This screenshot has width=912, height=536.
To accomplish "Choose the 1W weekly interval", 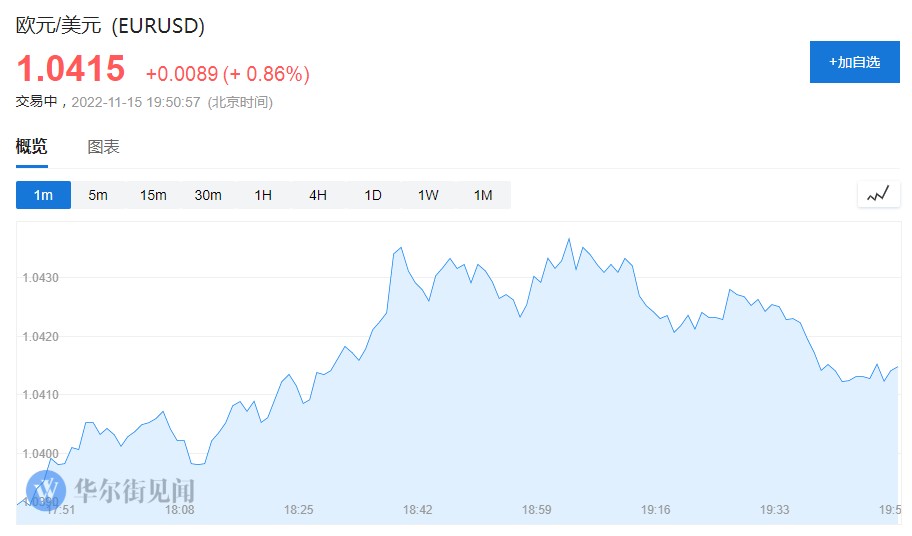I will coord(428,195).
